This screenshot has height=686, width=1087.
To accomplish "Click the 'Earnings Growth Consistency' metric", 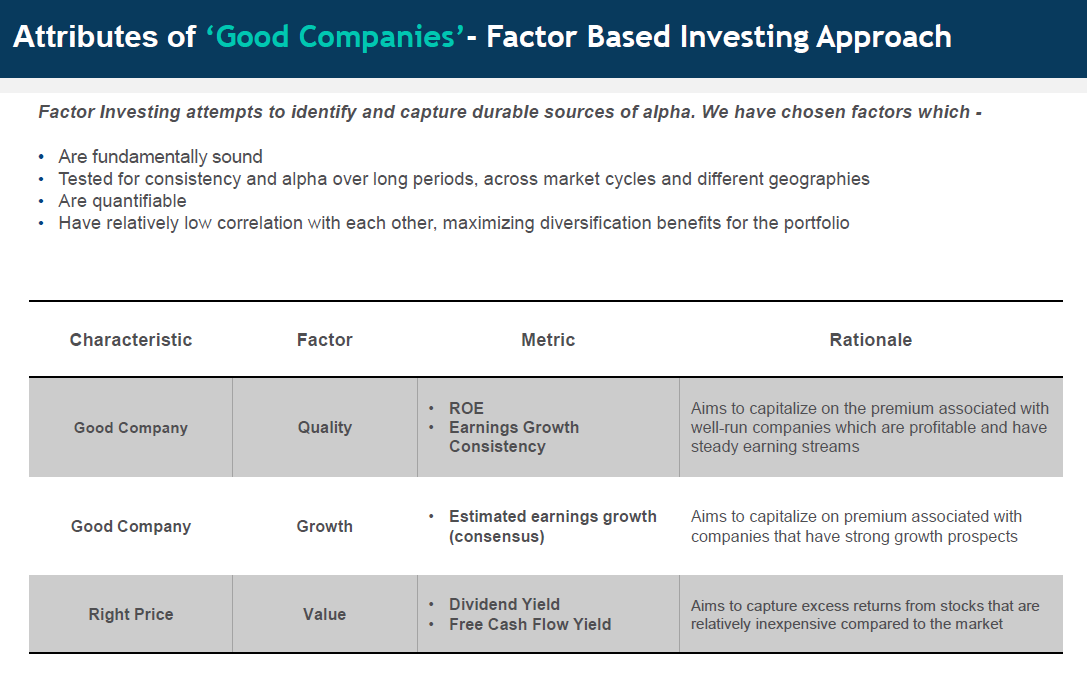I will 514,437.
